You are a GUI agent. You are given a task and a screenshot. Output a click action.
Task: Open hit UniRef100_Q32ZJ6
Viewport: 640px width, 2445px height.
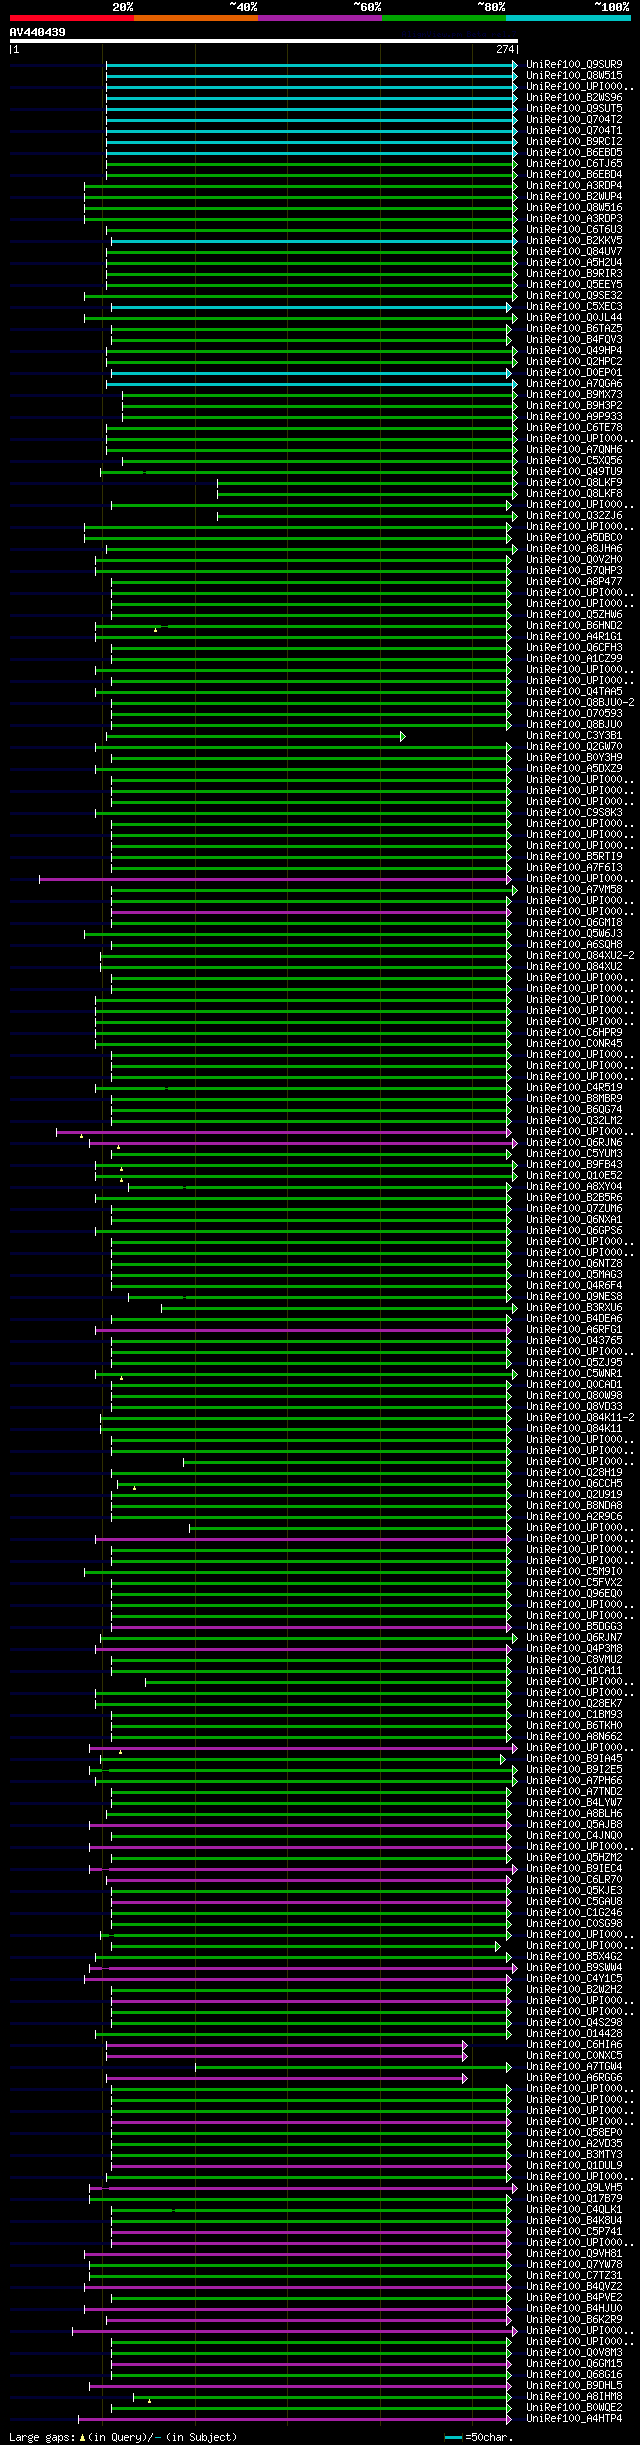pyautogui.click(x=574, y=516)
